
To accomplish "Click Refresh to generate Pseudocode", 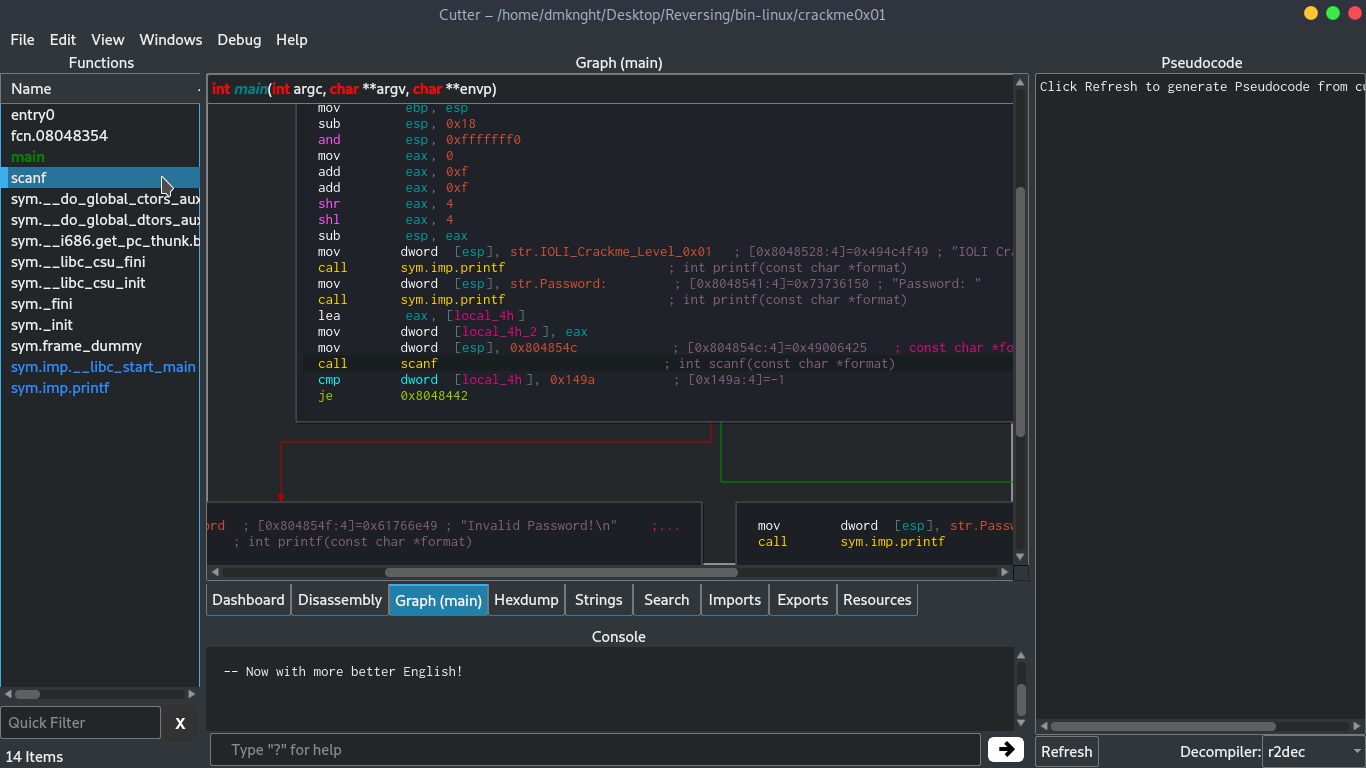I will tap(1066, 751).
